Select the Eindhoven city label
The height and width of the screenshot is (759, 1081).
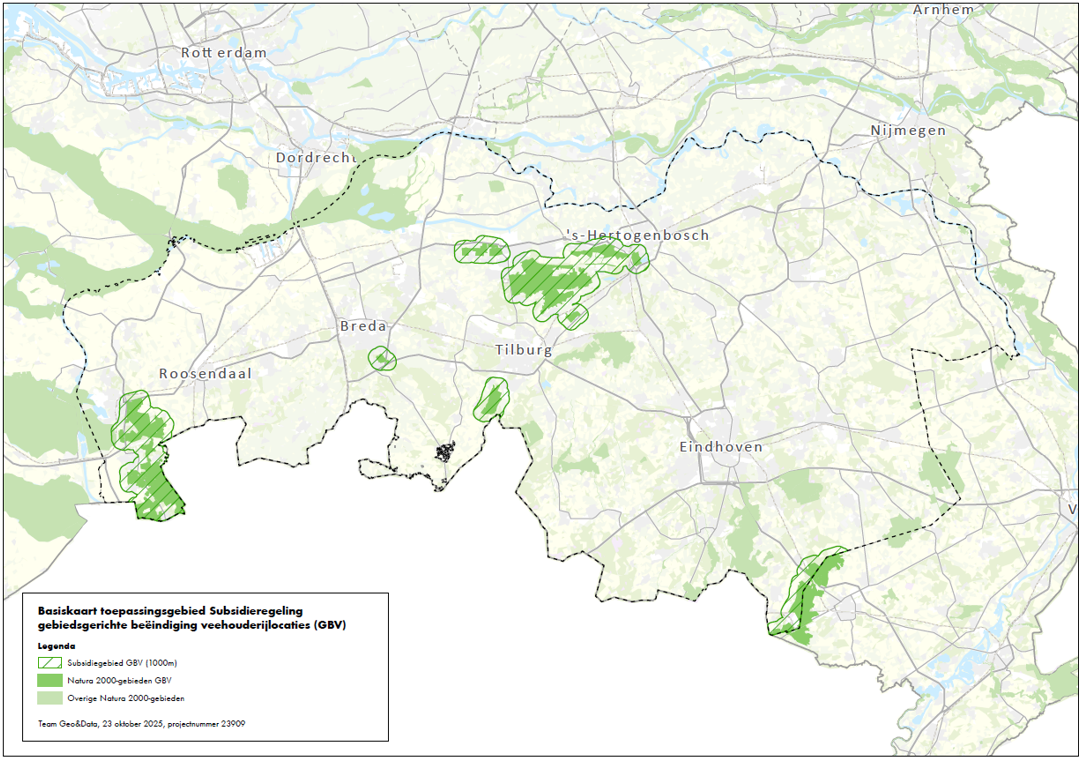[720, 447]
